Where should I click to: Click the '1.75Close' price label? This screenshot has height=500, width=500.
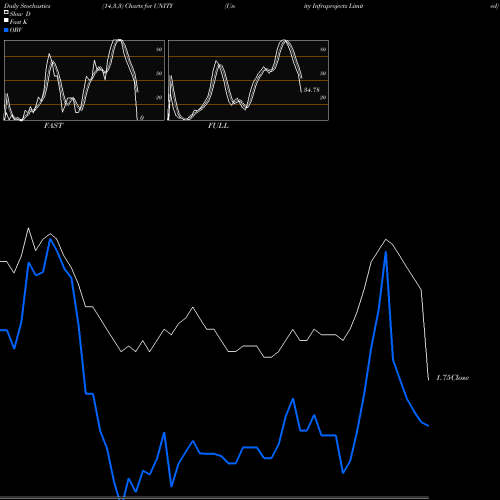tap(453, 377)
